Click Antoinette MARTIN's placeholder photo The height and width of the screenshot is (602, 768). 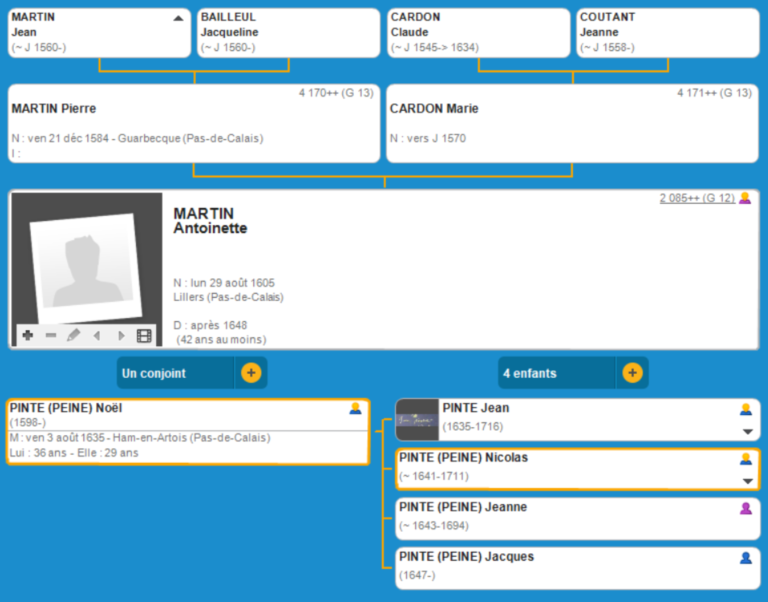pyautogui.click(x=86, y=260)
